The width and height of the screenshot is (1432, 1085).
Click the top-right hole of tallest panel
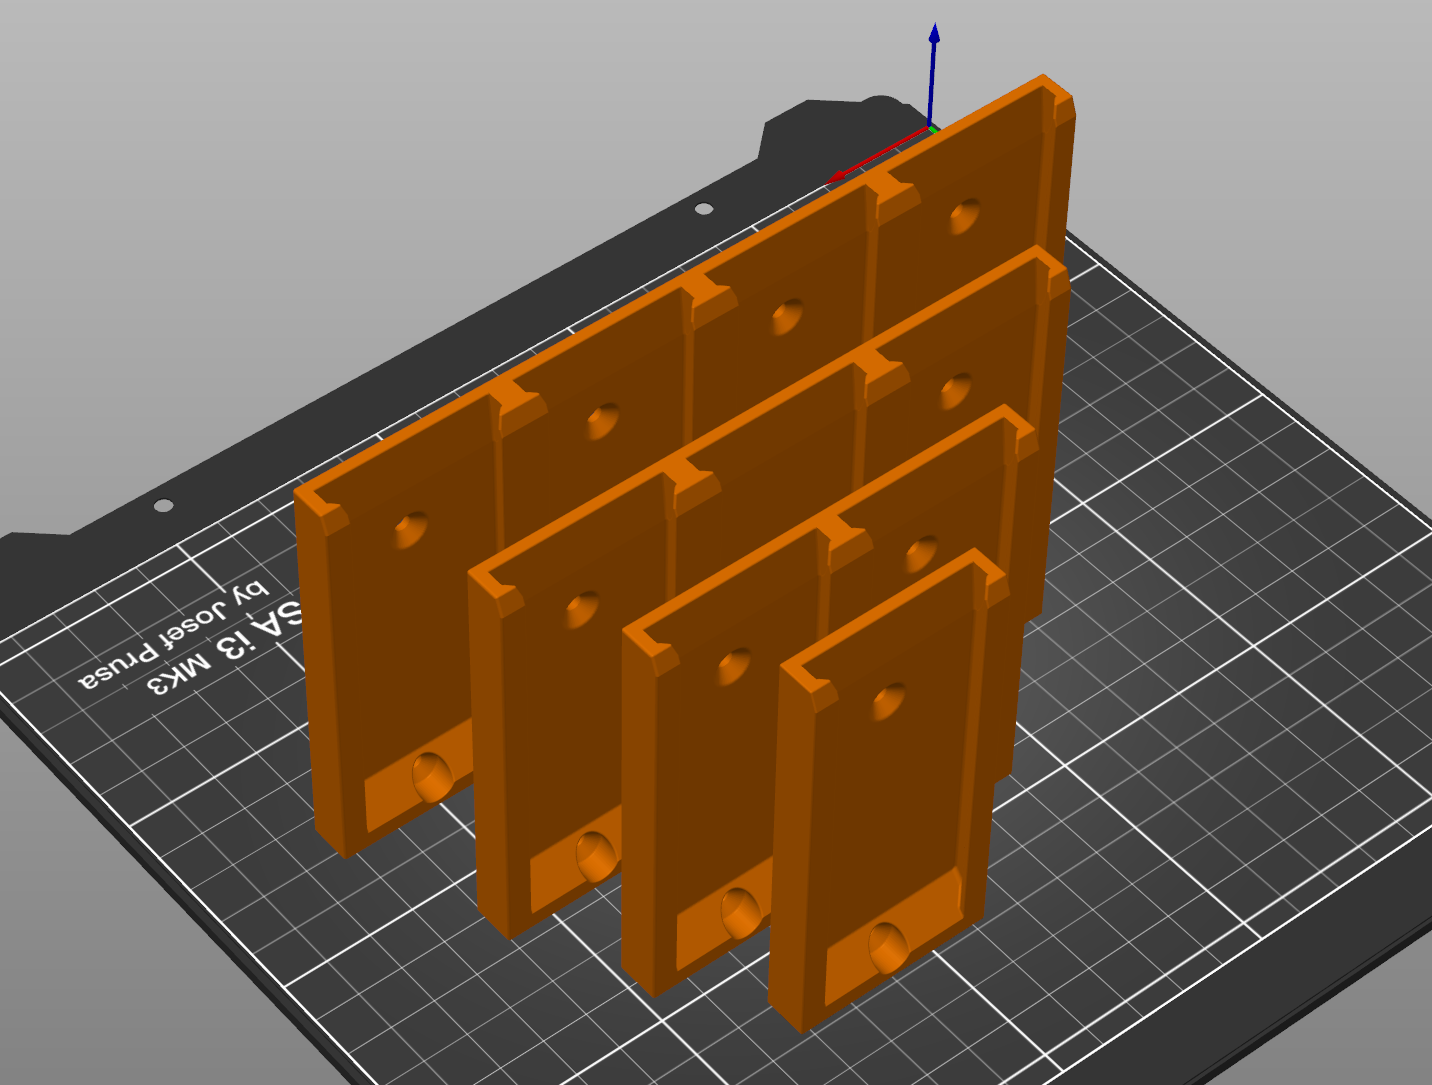point(964,215)
